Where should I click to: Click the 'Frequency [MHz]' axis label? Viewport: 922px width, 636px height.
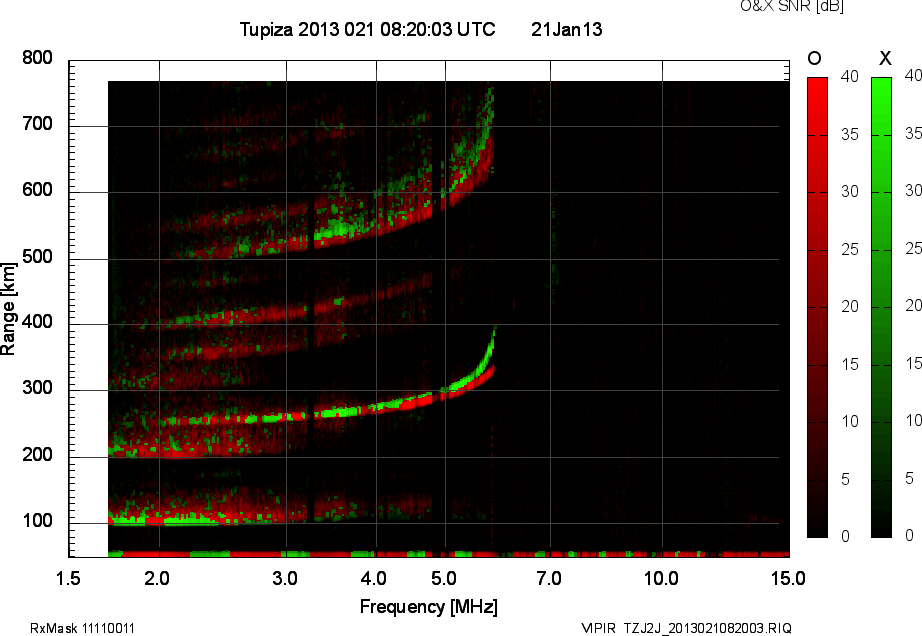coord(429,607)
